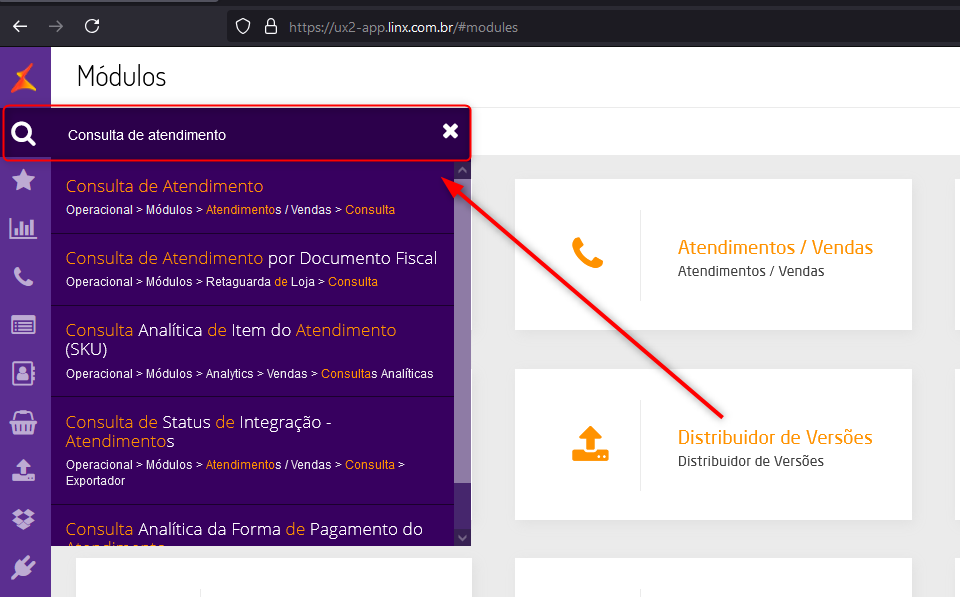Open the contacts address book sidebar icon
Image resolution: width=960 pixels, height=597 pixels.
click(x=24, y=373)
